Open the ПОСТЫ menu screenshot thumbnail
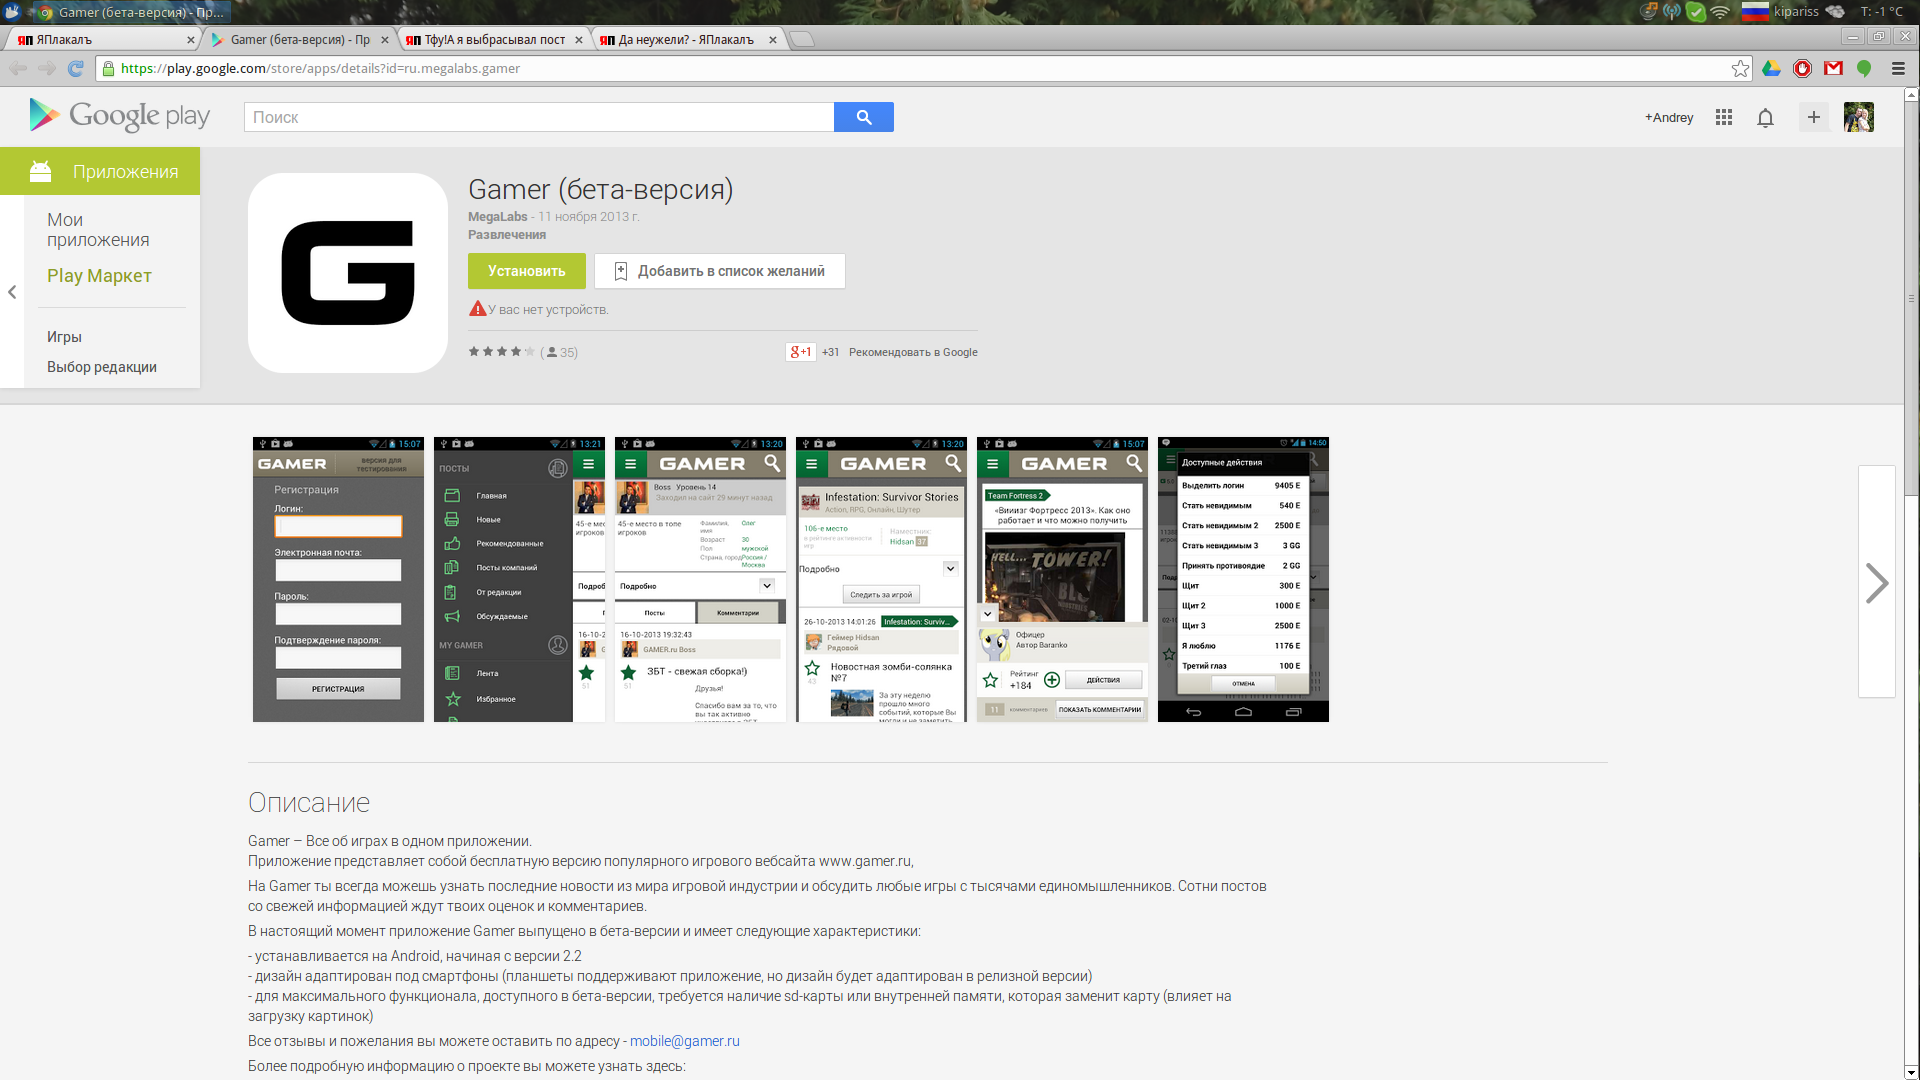The image size is (1920, 1080). coord(519,579)
